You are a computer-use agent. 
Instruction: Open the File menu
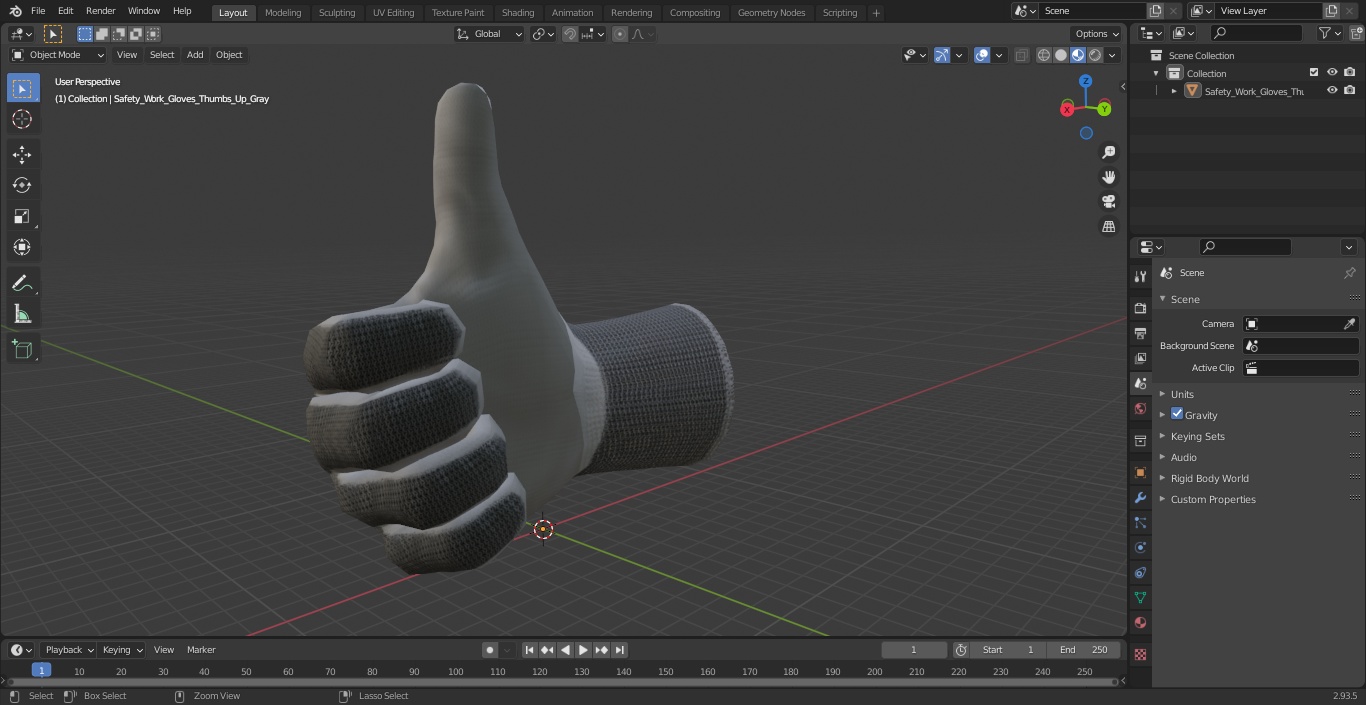point(38,11)
